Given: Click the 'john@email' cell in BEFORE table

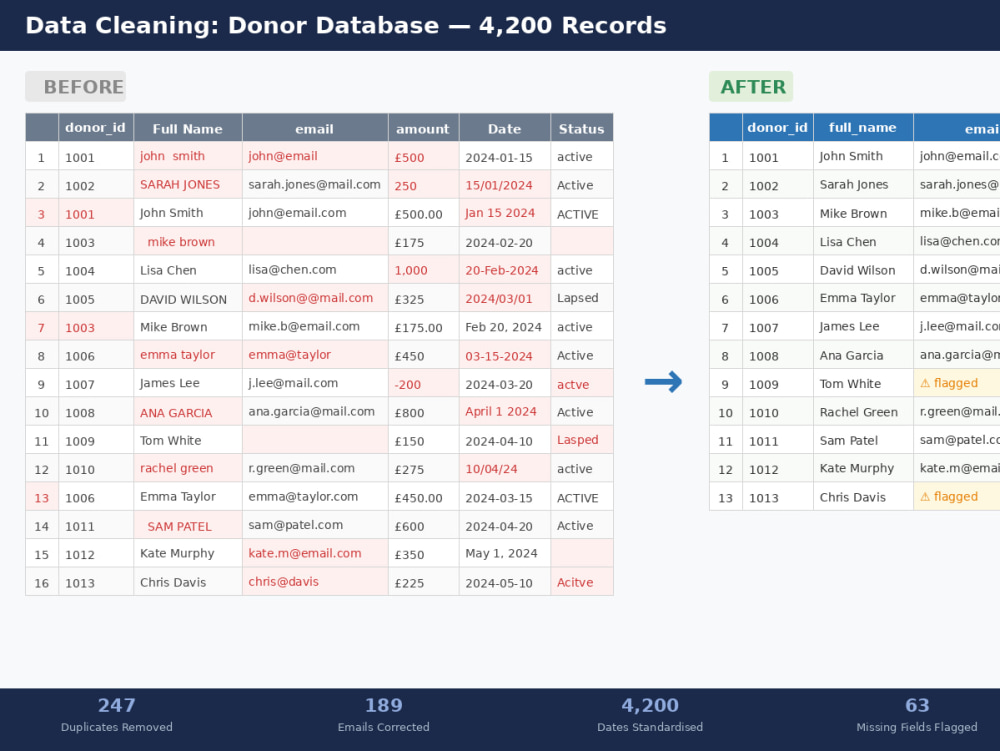Looking at the screenshot, I should tap(315, 156).
